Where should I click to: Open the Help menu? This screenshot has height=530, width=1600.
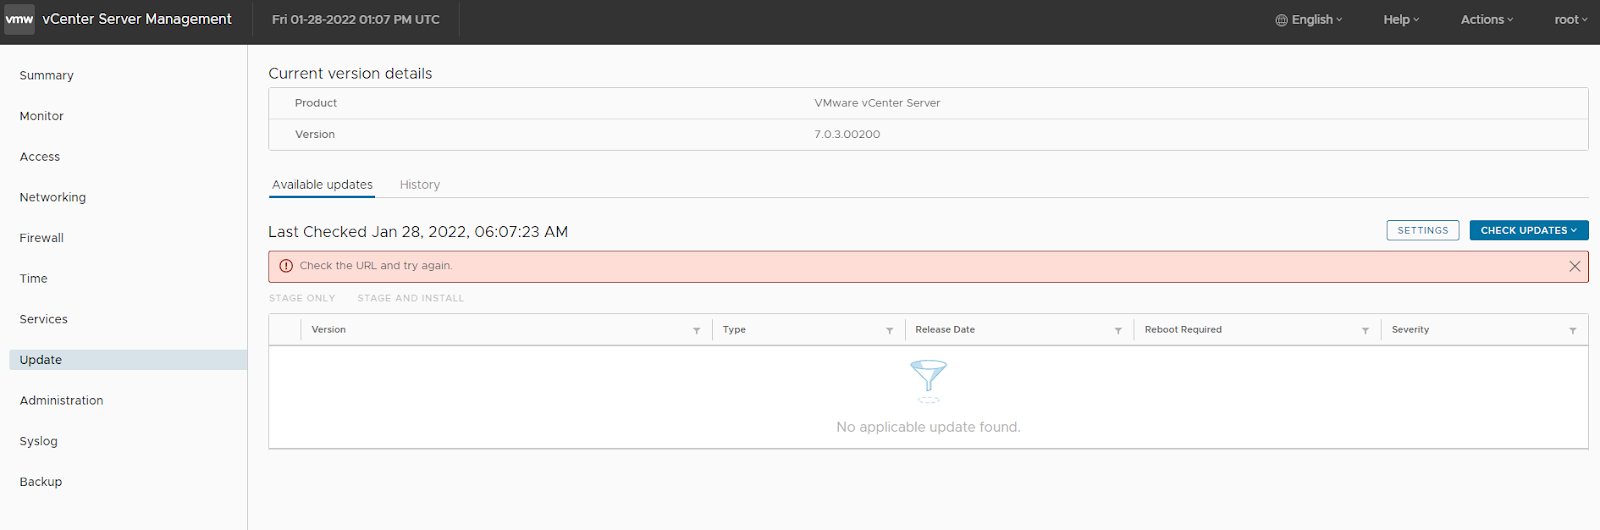click(x=1401, y=20)
